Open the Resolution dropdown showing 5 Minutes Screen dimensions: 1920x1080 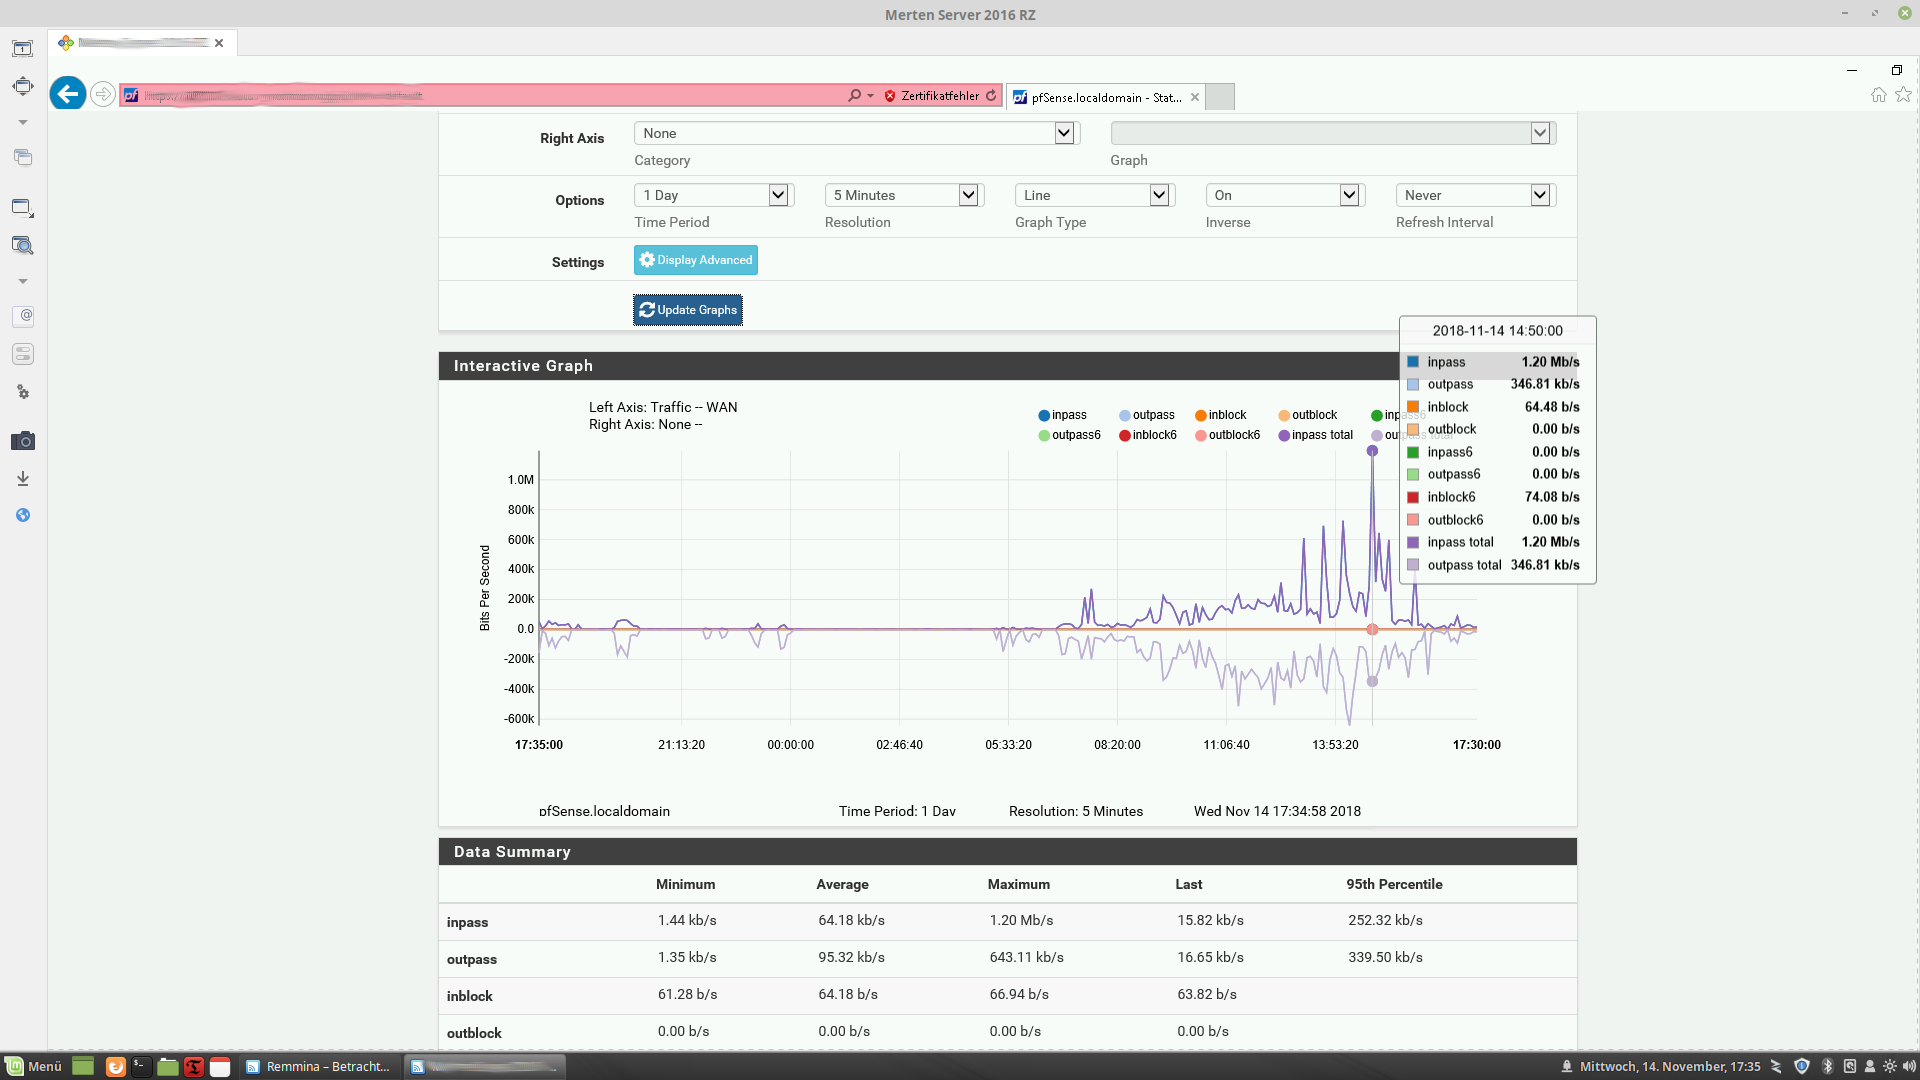[903, 195]
